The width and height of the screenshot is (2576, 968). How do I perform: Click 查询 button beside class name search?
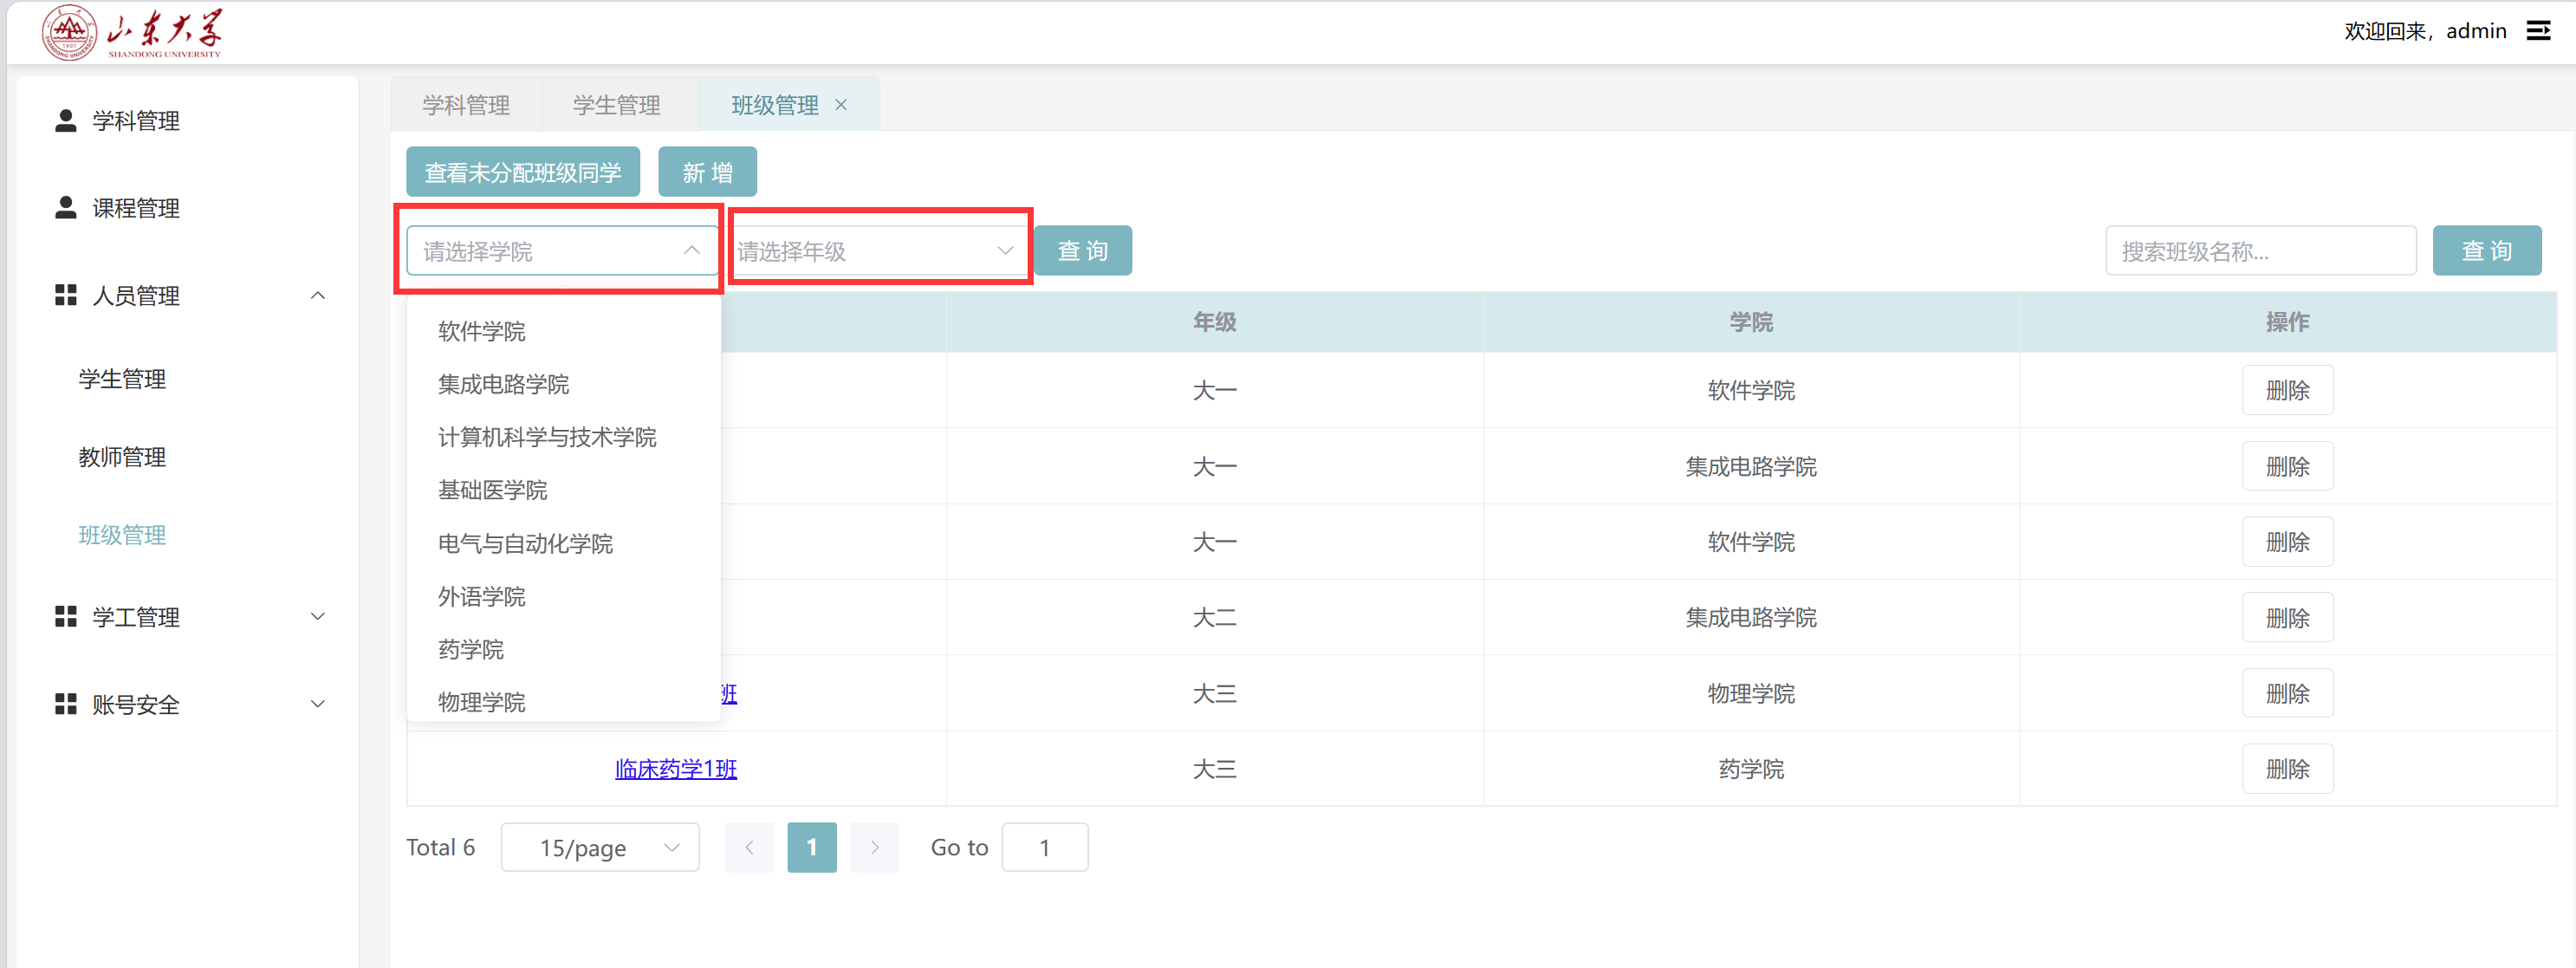pyautogui.click(x=2487, y=250)
